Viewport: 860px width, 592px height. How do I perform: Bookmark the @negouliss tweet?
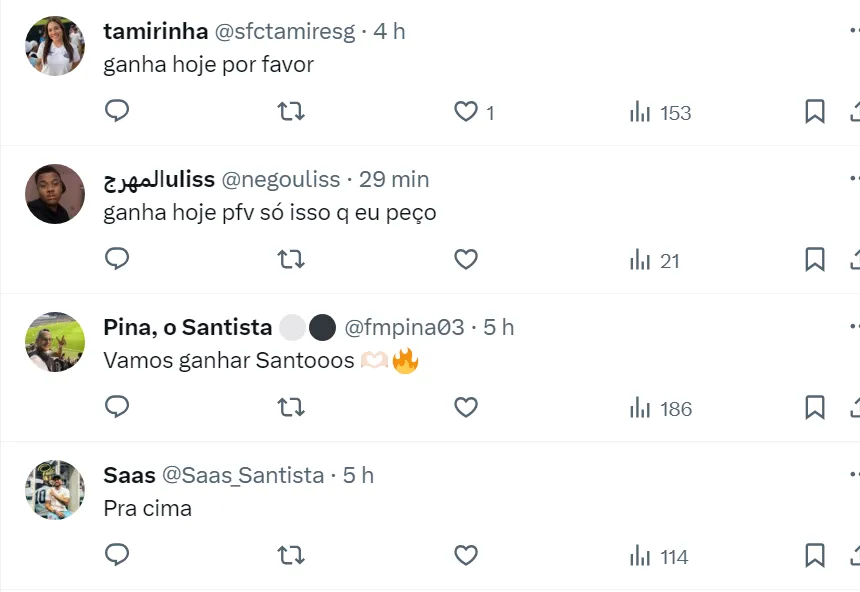pyautogui.click(x=815, y=260)
